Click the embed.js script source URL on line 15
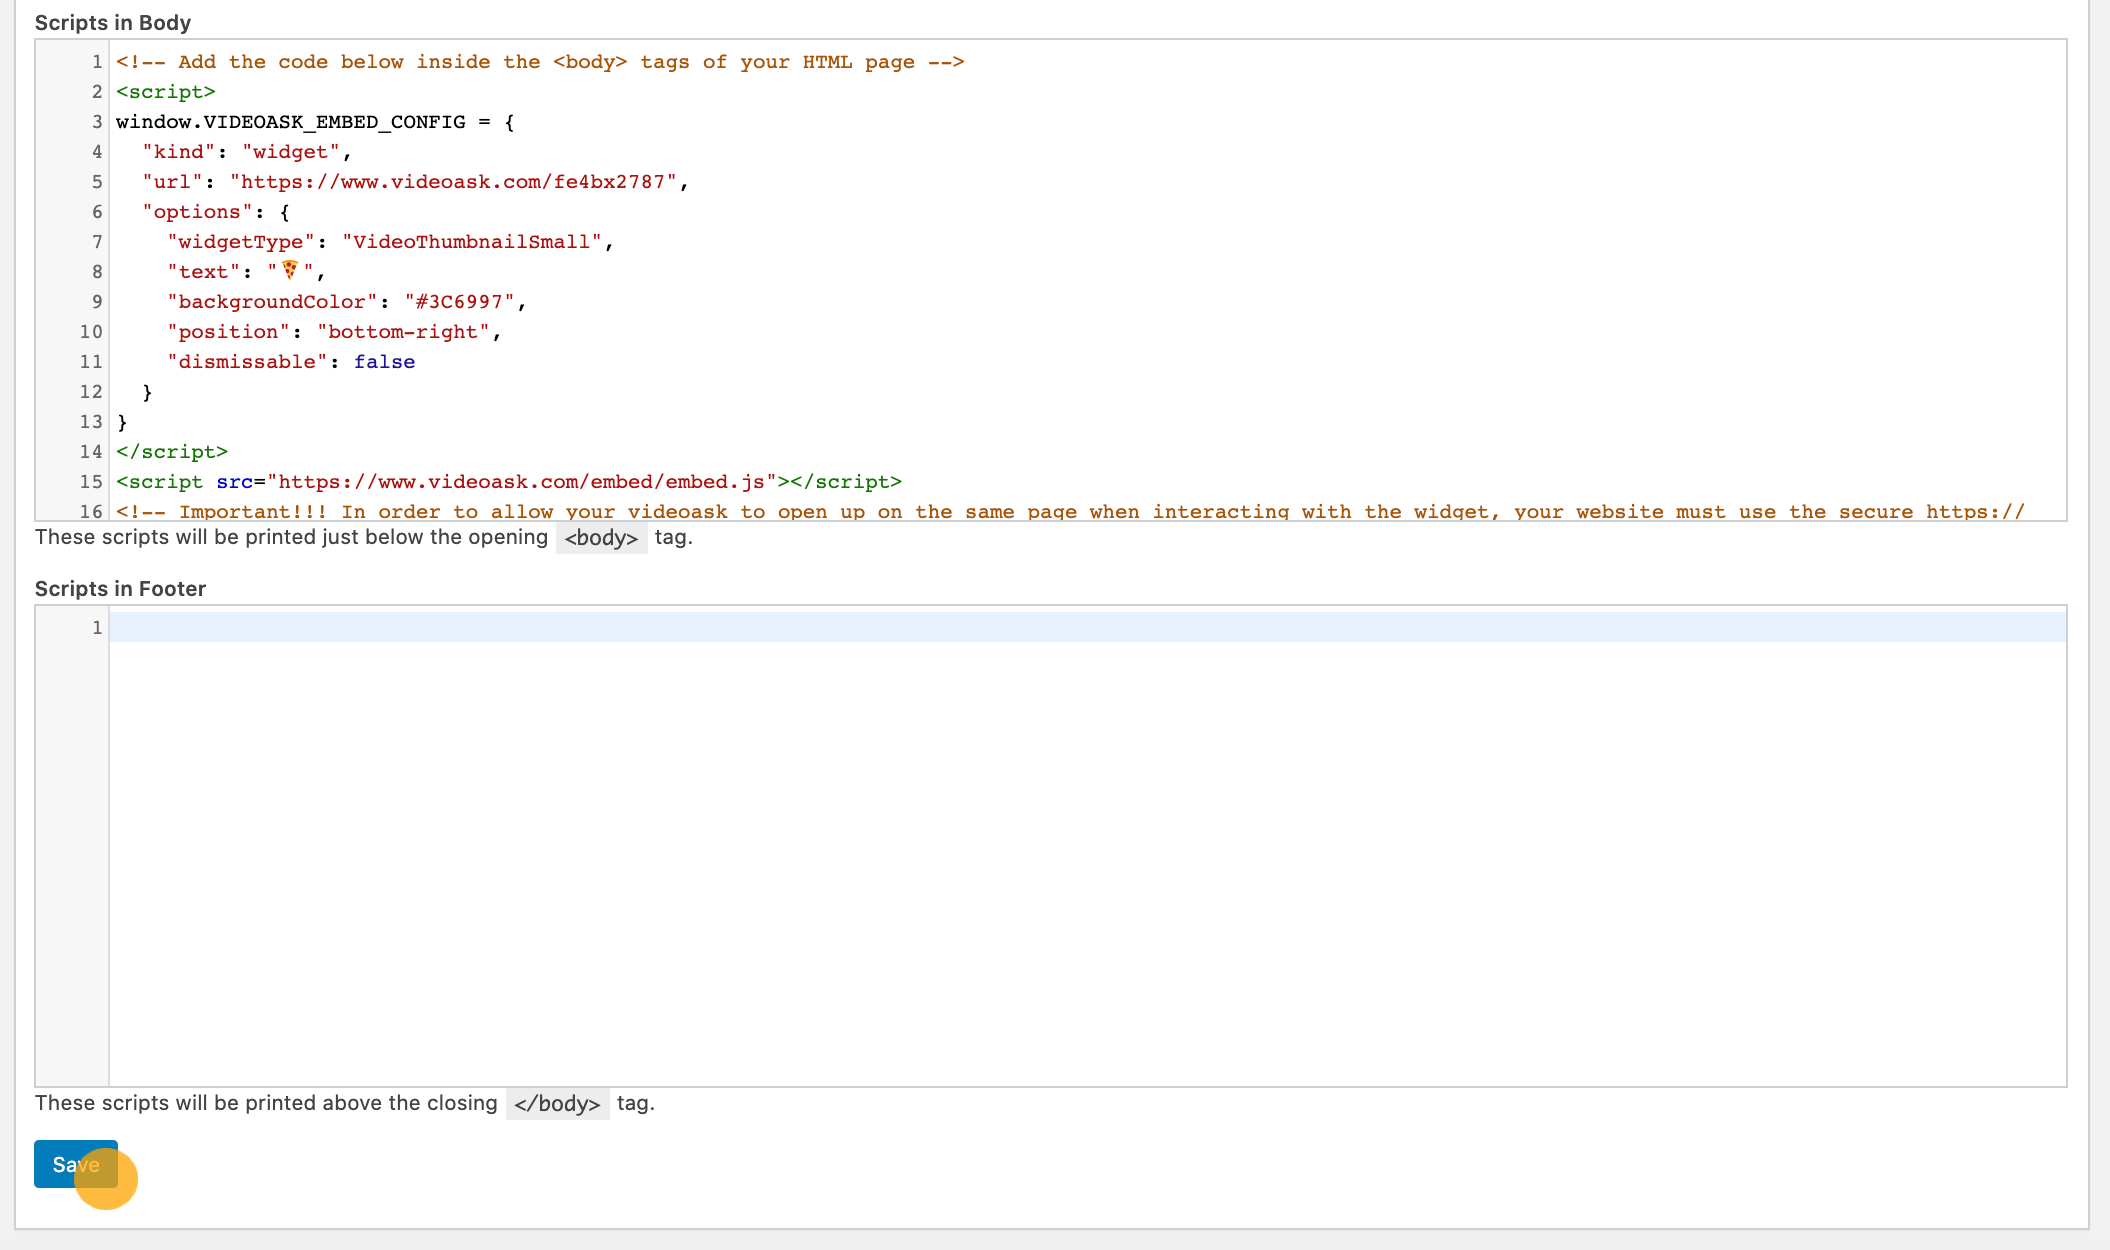The height and width of the screenshot is (1250, 2110). [x=522, y=482]
